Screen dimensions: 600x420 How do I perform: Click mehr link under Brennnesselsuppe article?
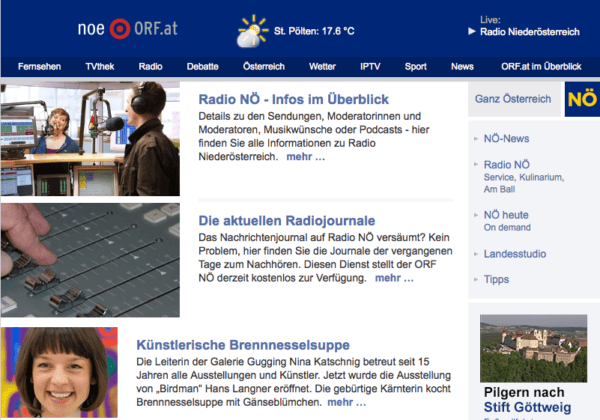point(347,402)
